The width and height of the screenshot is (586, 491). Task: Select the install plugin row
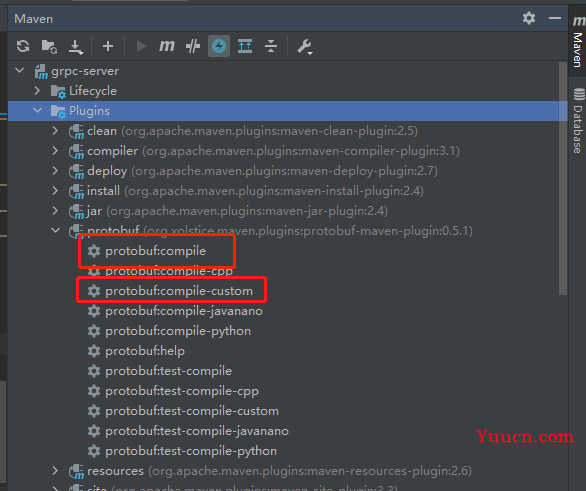click(x=288, y=191)
